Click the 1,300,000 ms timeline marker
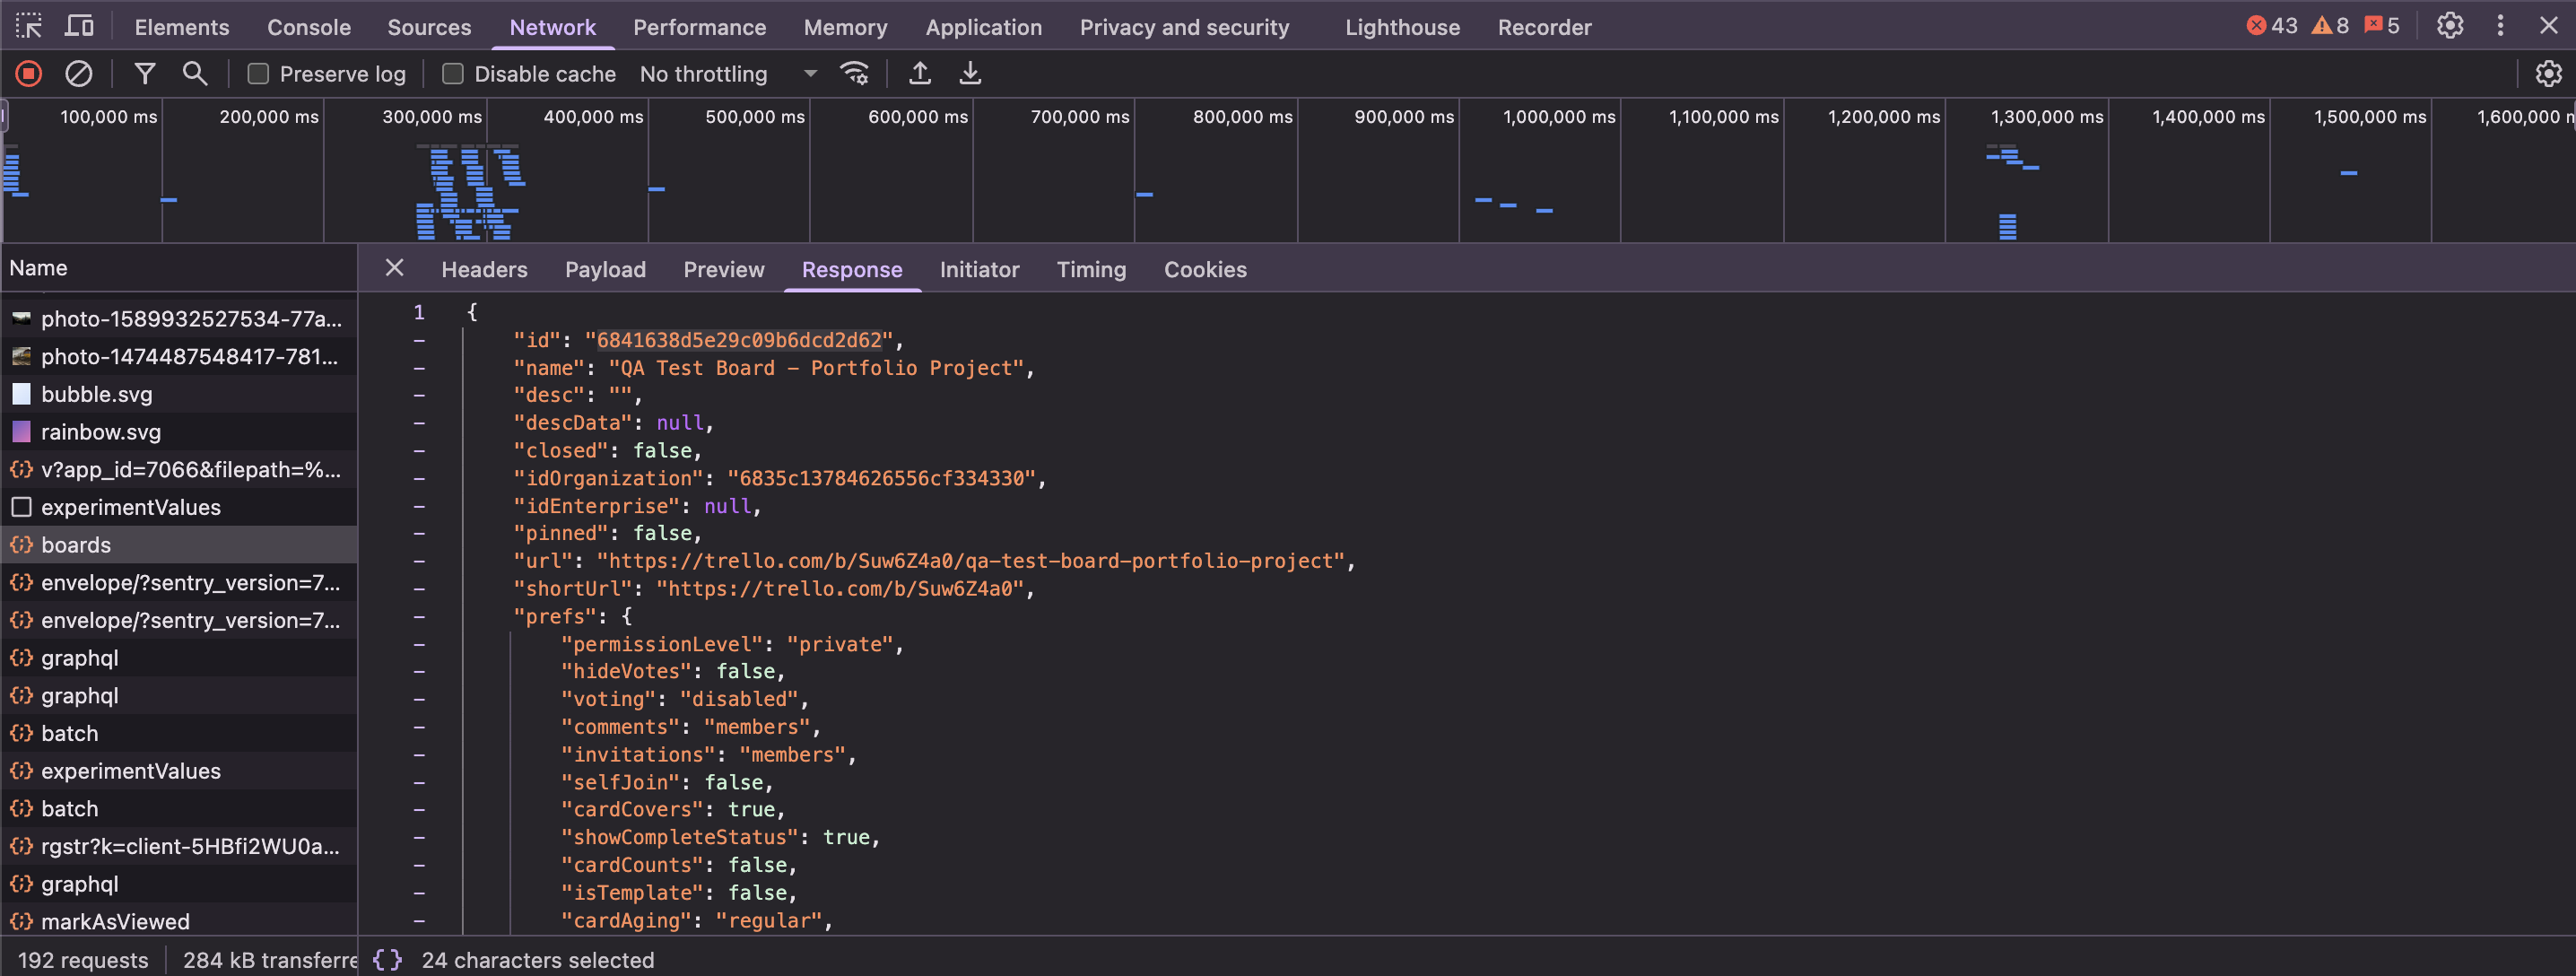Screen dimensions: 2576x976 click(2046, 117)
